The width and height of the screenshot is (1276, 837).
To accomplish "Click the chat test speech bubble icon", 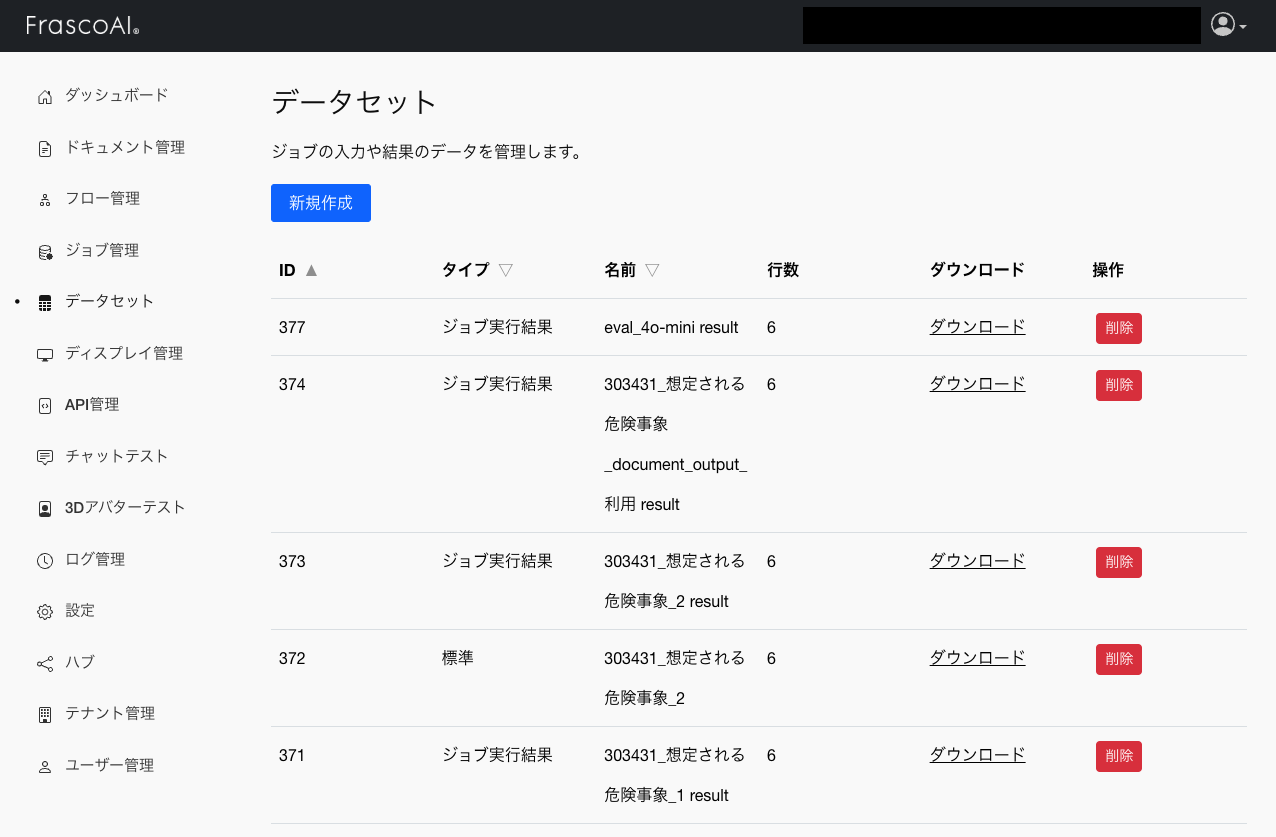I will [x=44, y=457].
